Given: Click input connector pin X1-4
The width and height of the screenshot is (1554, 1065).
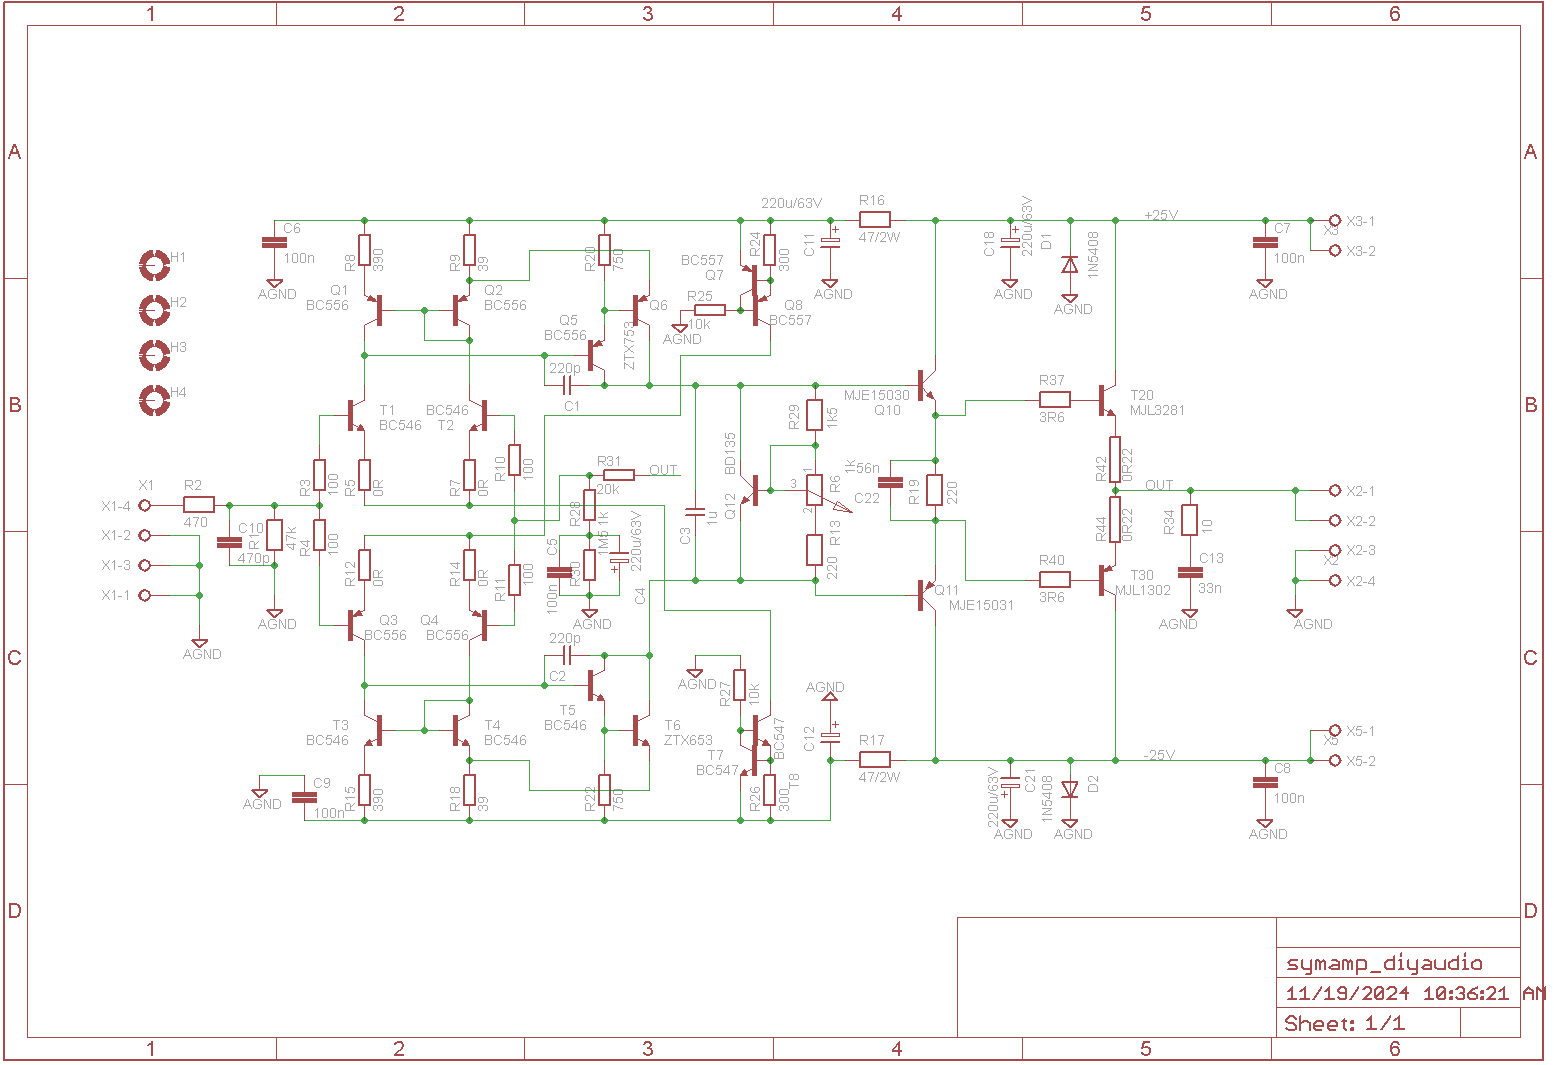Looking at the screenshot, I should pos(144,505).
